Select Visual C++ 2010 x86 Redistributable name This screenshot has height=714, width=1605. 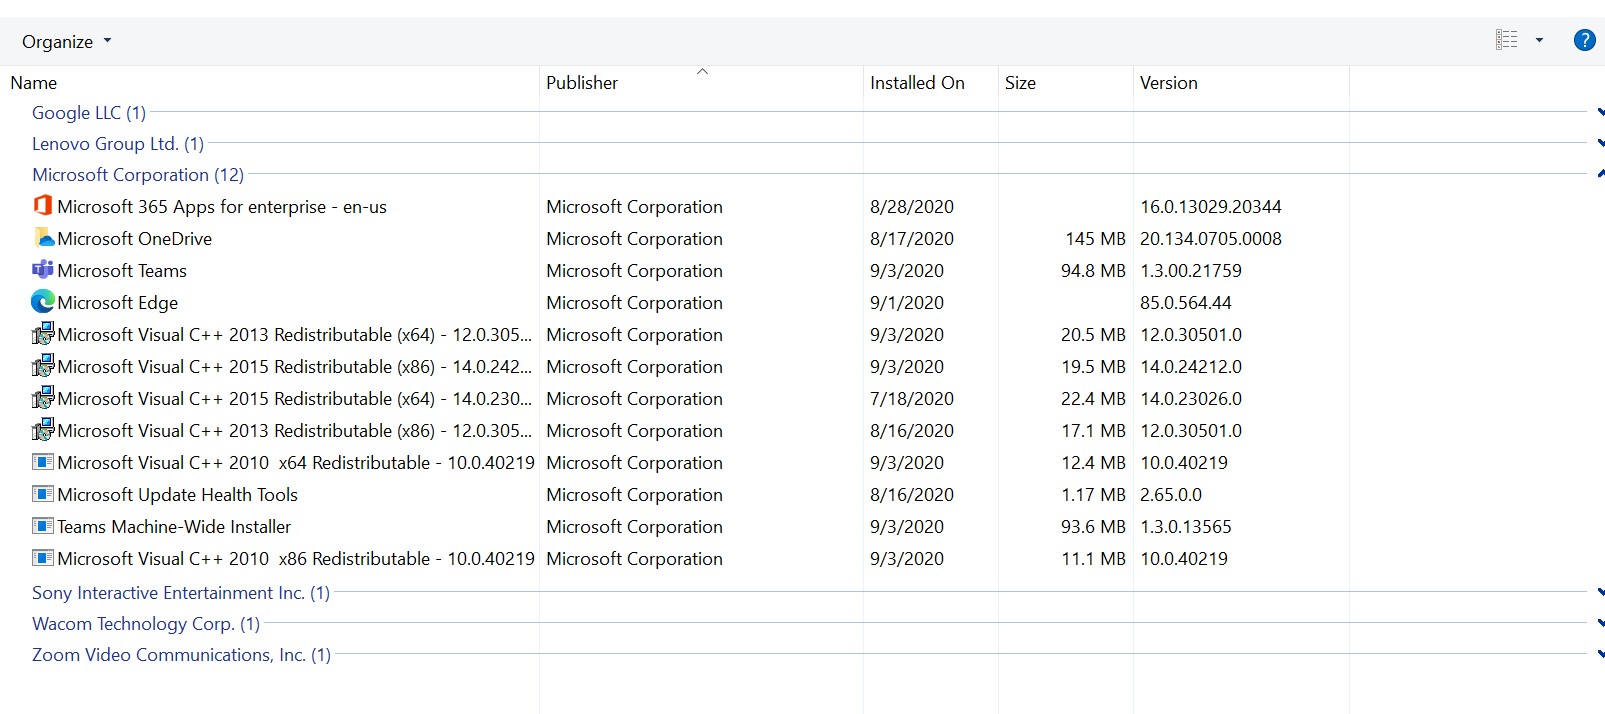click(296, 559)
